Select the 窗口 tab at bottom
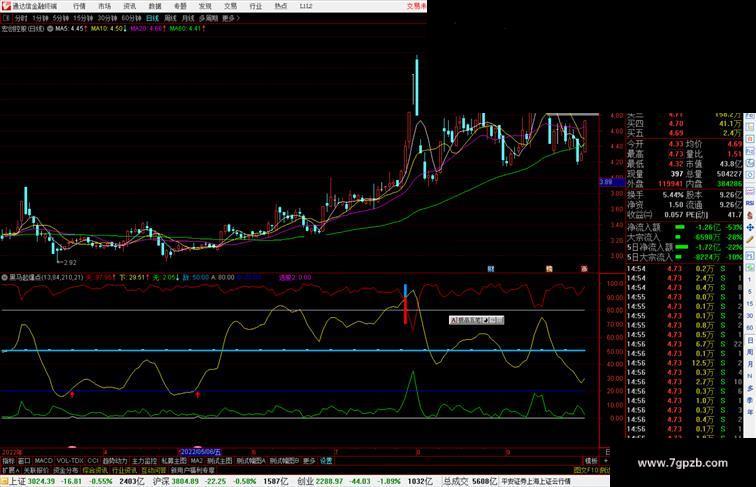 pos(24,461)
